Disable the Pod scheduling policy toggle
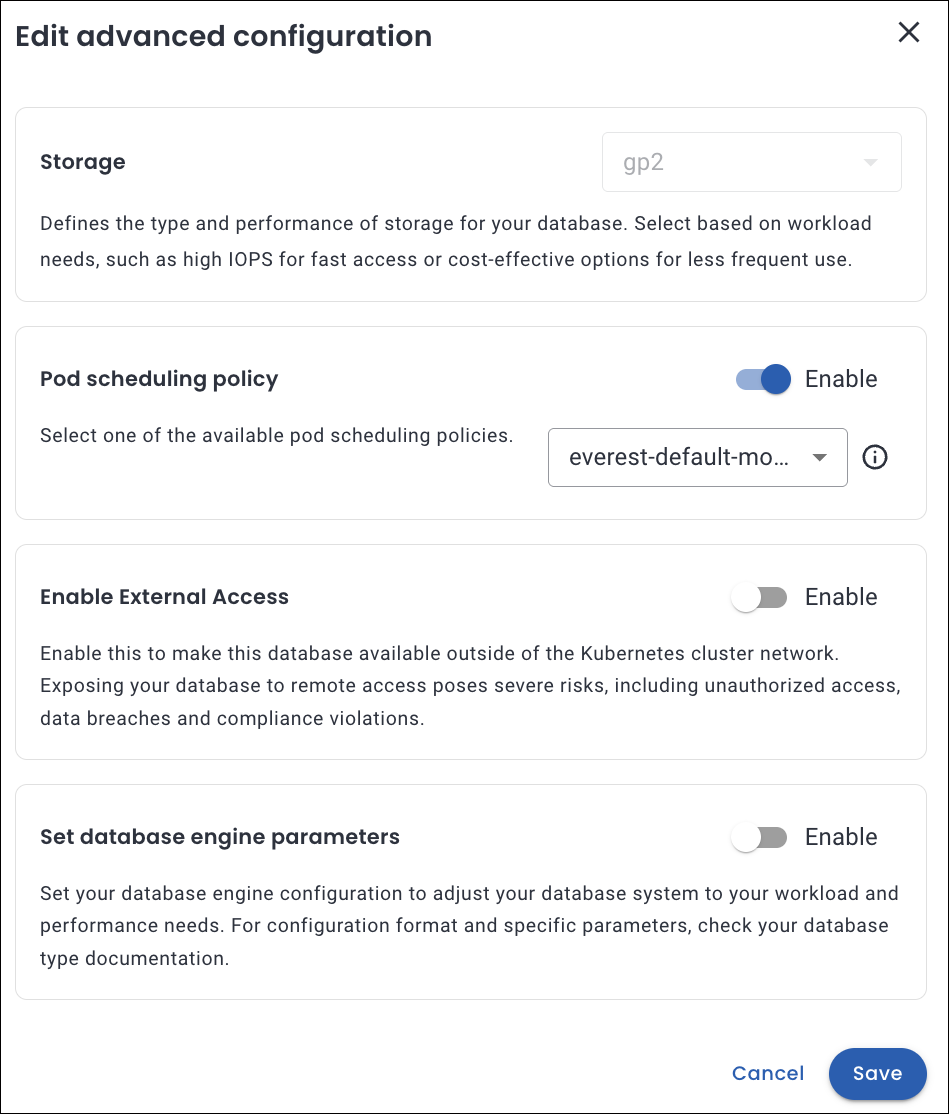 click(764, 379)
